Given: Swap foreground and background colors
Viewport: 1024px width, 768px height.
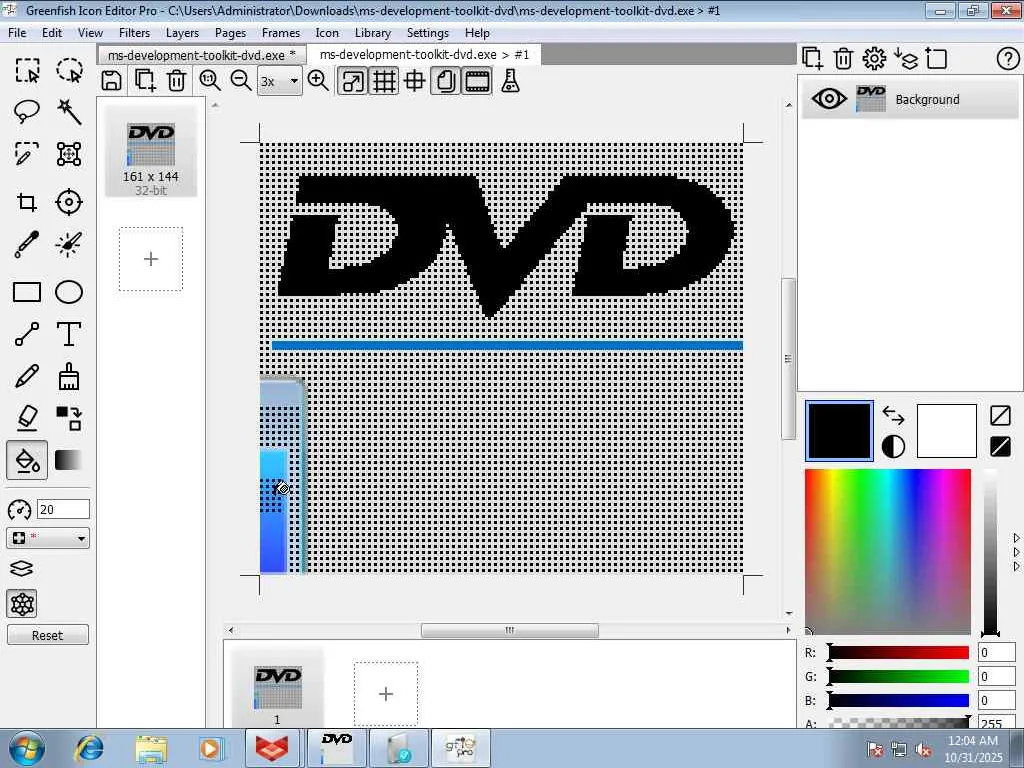Looking at the screenshot, I should [x=893, y=415].
